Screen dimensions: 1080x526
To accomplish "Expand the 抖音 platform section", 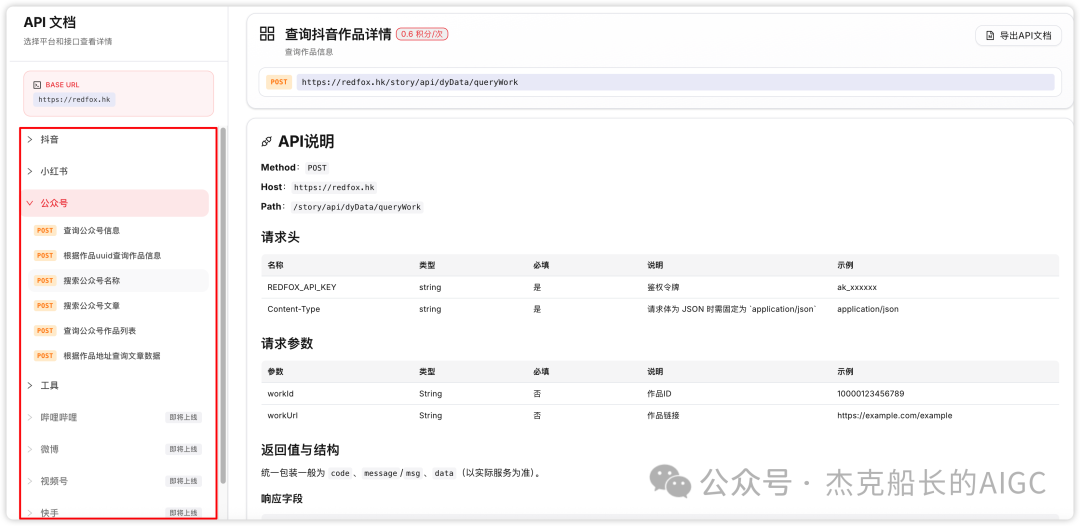I will tap(115, 139).
